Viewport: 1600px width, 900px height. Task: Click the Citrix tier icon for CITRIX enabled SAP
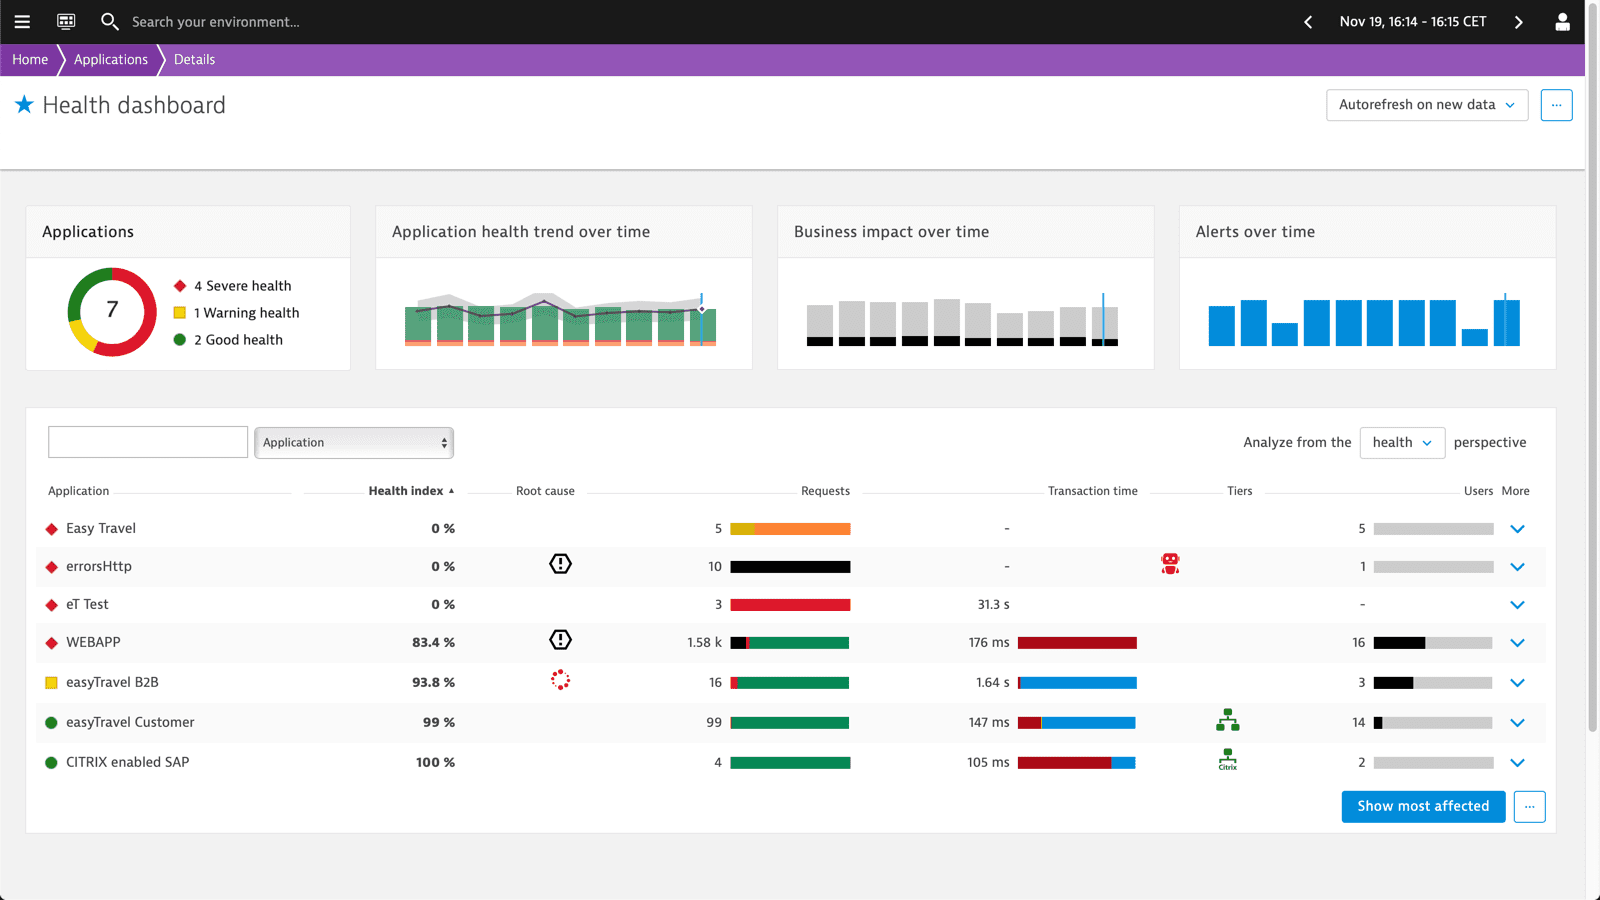click(x=1227, y=759)
